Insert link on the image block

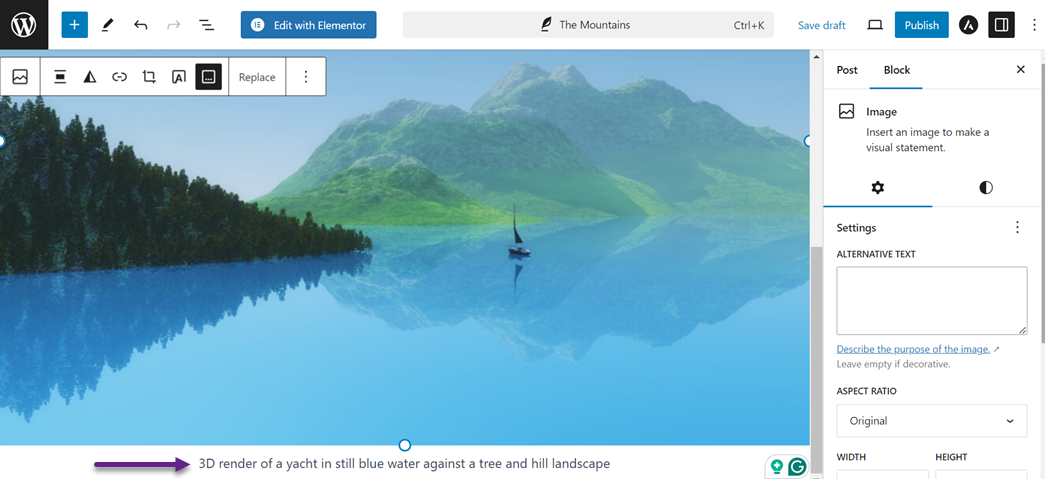tap(119, 77)
